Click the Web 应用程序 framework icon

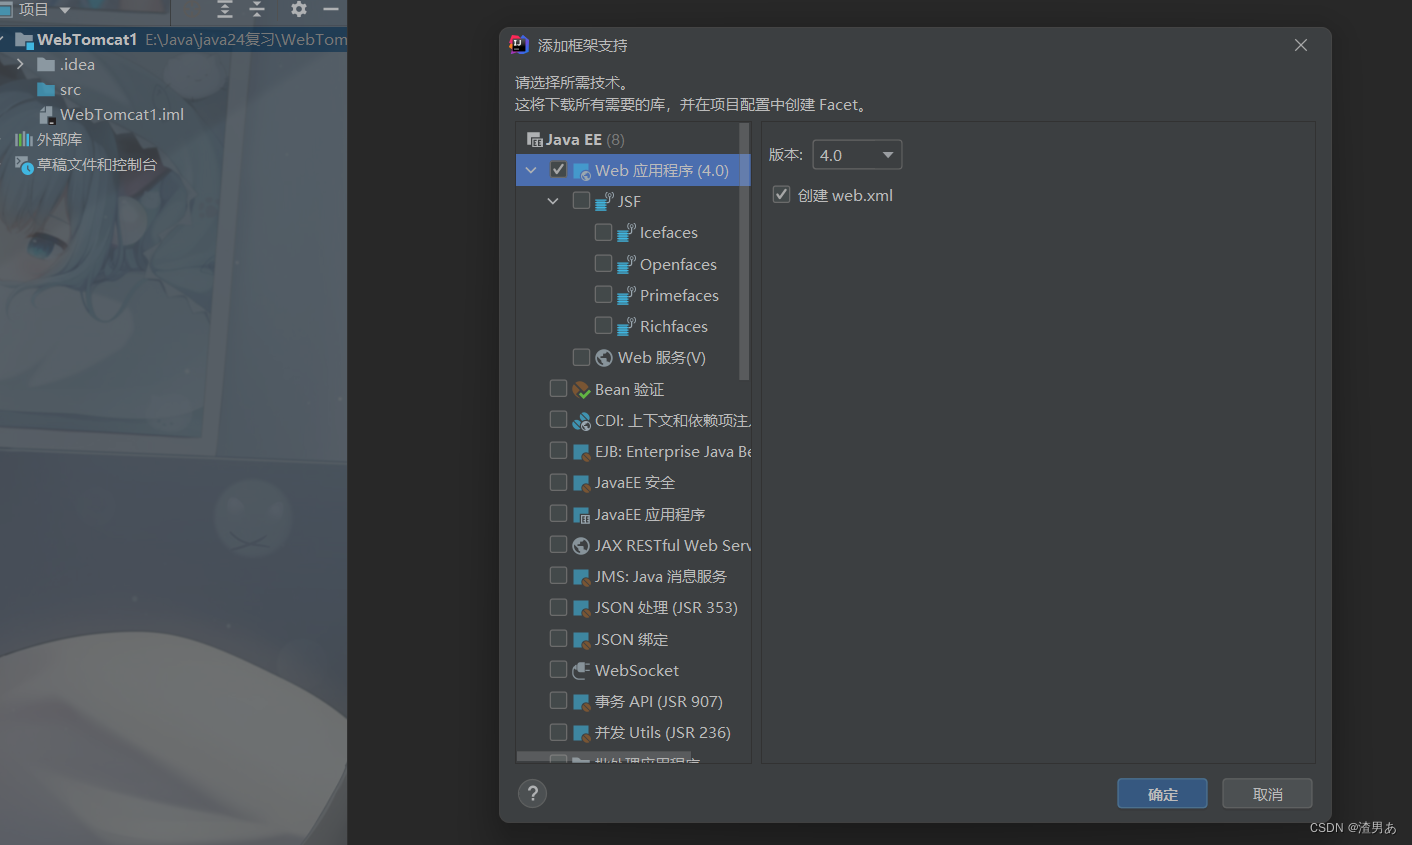582,171
